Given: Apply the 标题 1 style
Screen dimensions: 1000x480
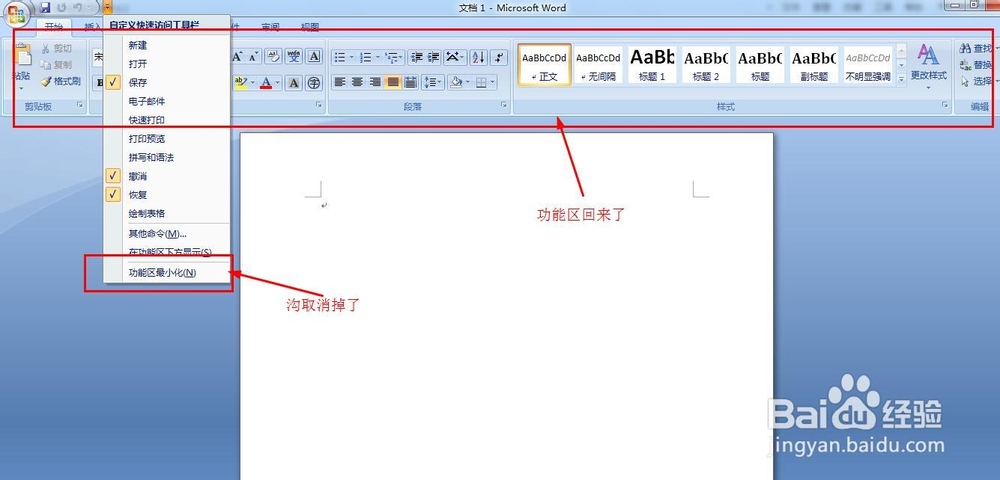Looking at the screenshot, I should [652, 64].
